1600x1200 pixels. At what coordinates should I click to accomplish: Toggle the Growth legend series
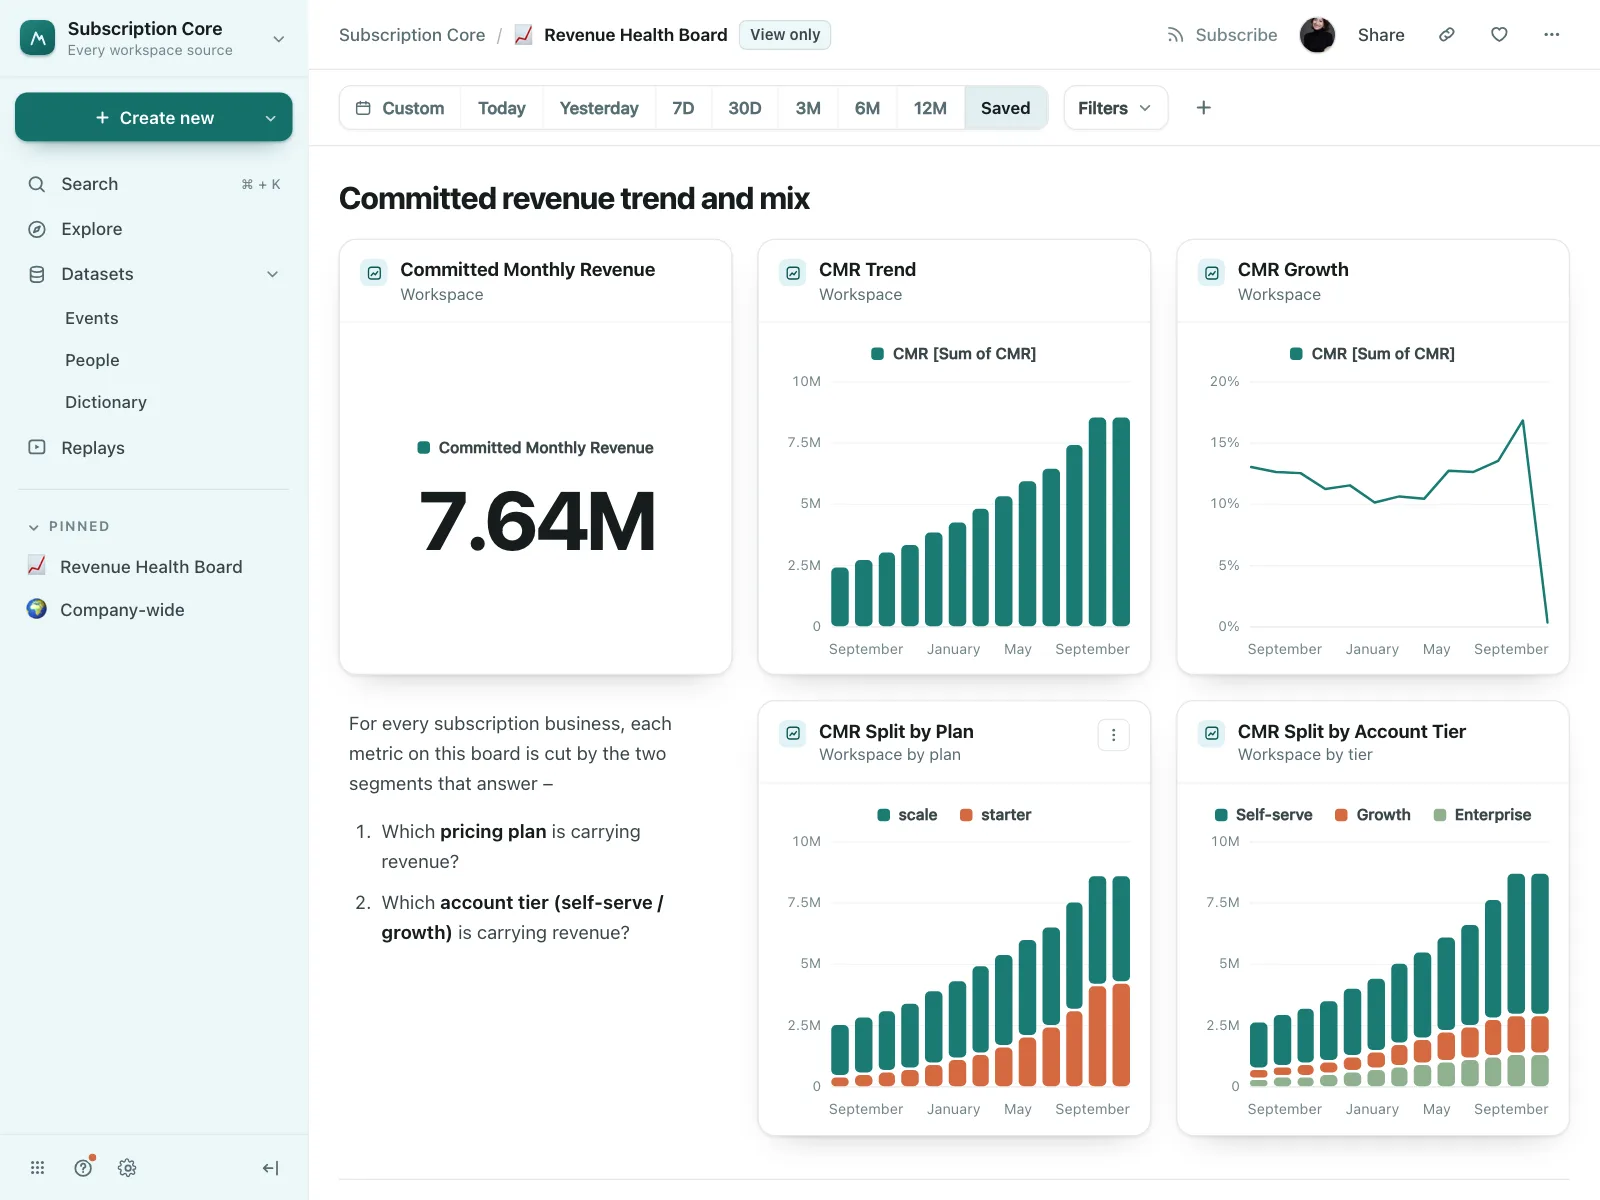coord(1373,815)
